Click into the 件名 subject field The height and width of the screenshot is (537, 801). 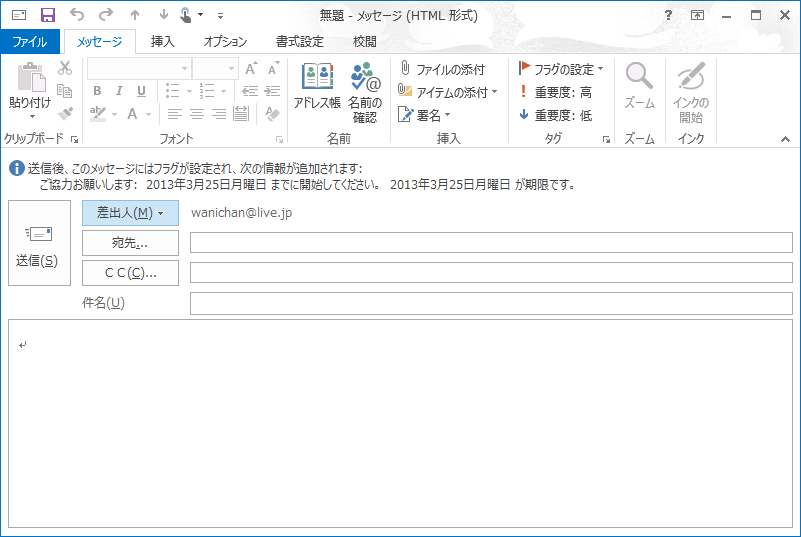(491, 303)
